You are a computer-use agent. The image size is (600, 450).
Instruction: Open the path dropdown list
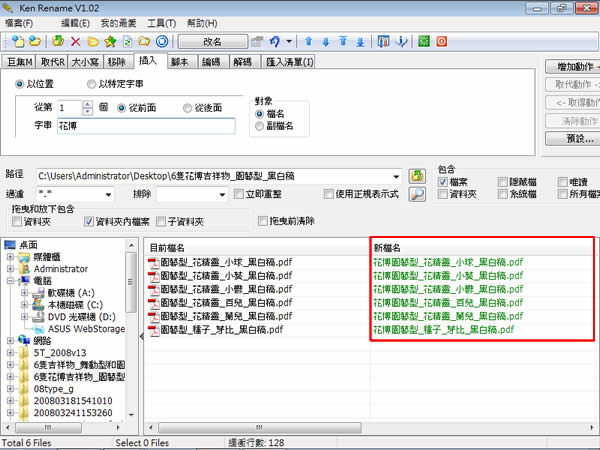[399, 176]
